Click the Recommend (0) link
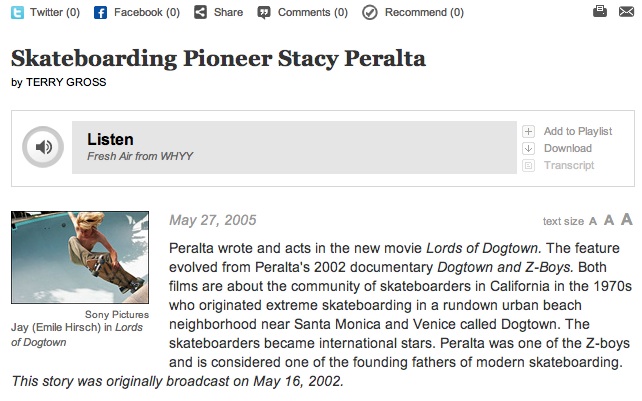The image size is (642, 401). click(423, 13)
